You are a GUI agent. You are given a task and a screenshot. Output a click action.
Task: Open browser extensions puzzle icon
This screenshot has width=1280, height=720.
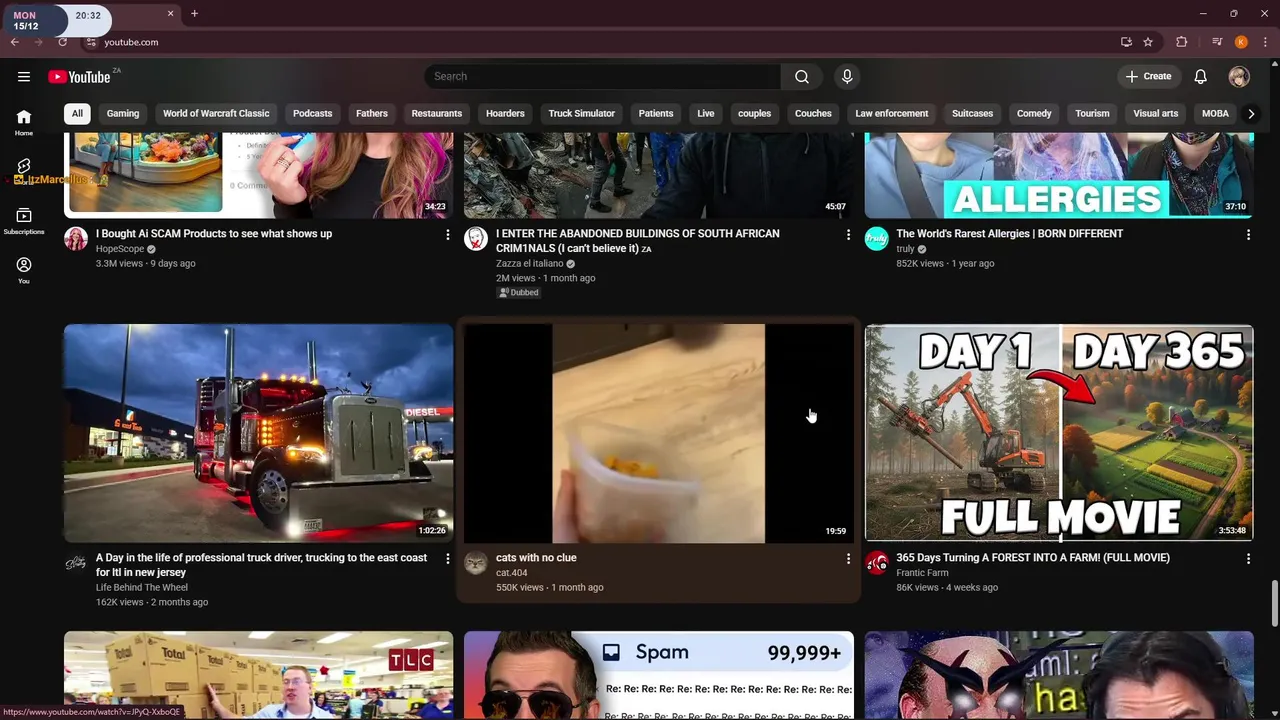[x=1182, y=42]
